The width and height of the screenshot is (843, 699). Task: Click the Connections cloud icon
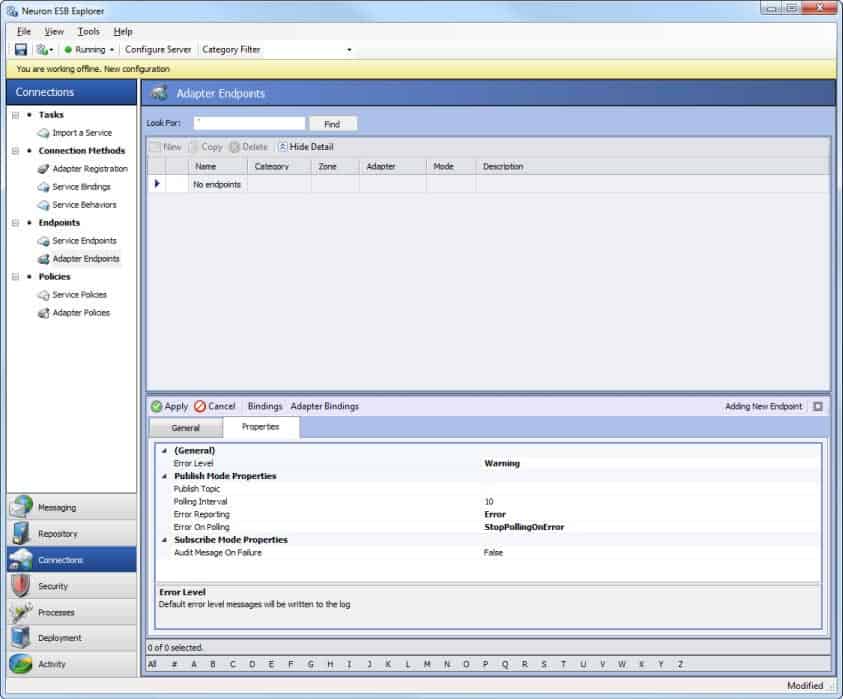22,560
